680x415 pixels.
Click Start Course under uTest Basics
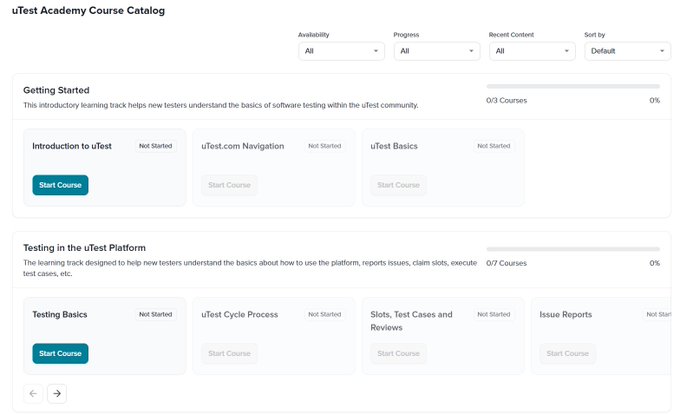399,185
